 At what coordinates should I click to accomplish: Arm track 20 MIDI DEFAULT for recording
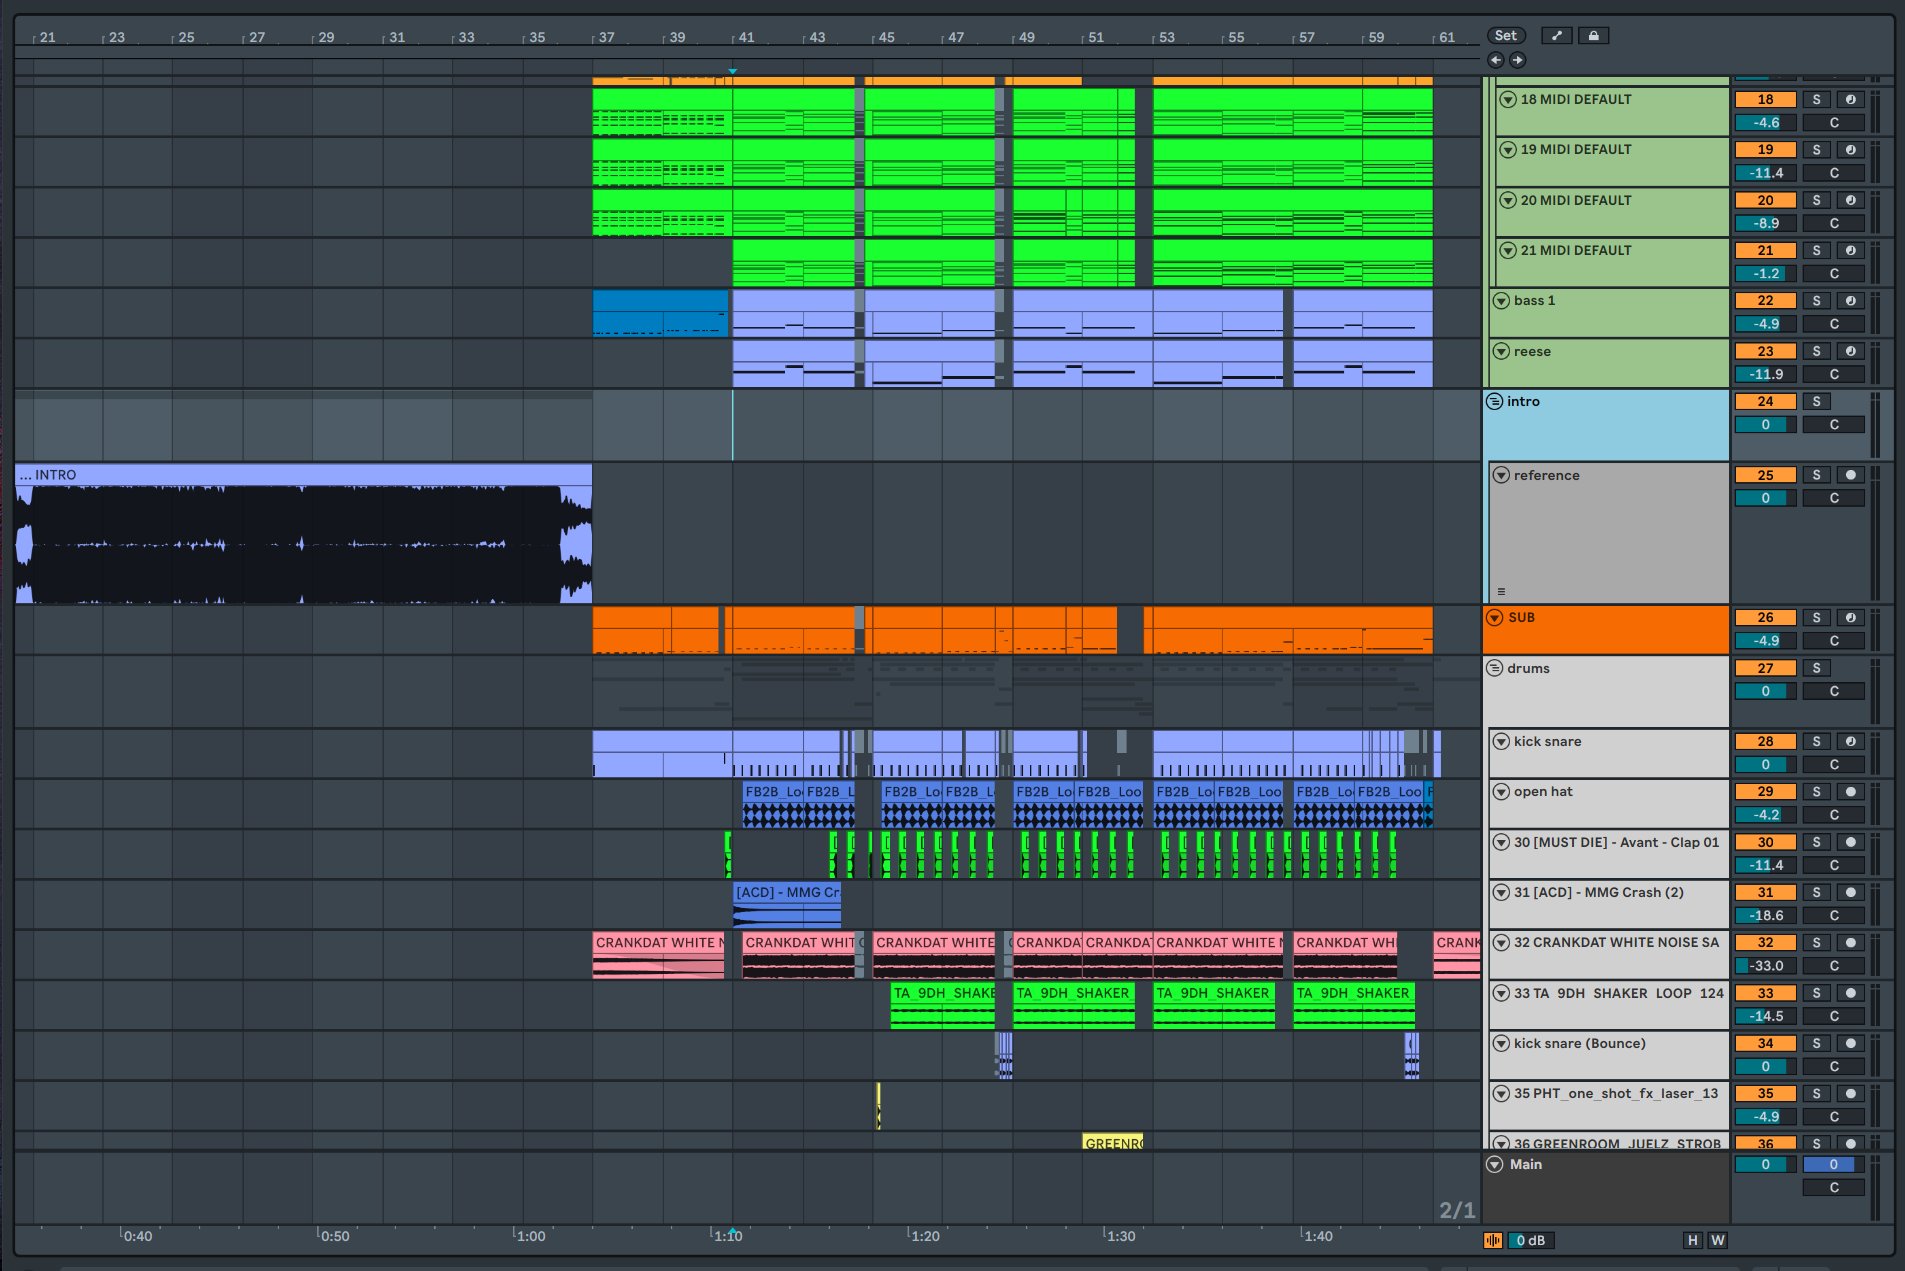tap(1851, 200)
